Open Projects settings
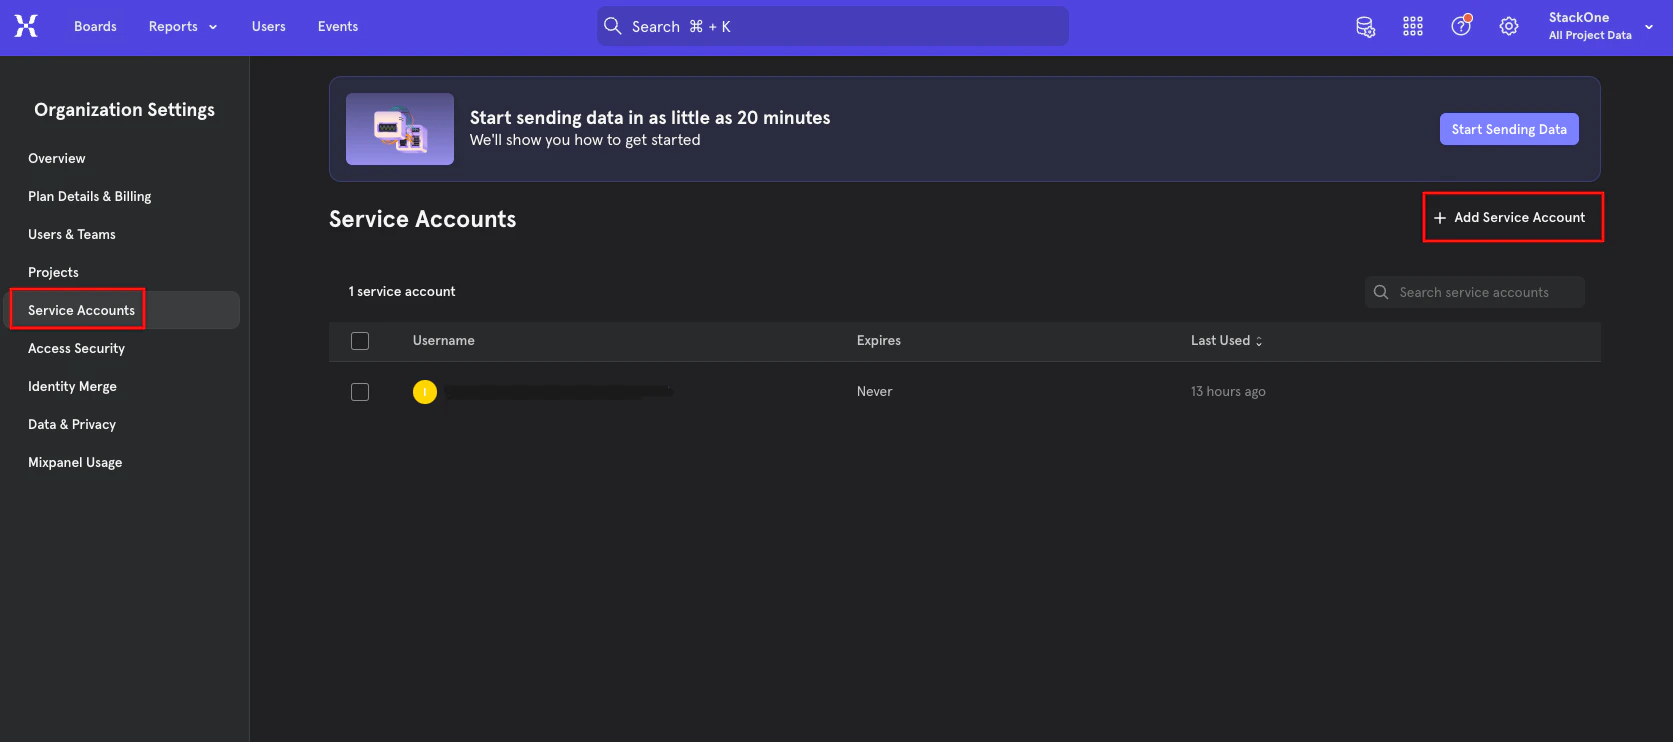This screenshot has height=742, width=1673. click(53, 272)
